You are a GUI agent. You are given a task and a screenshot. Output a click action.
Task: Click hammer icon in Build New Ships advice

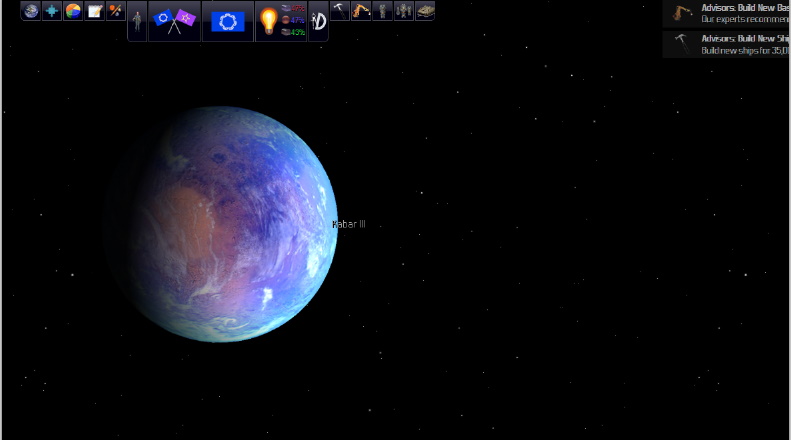[682, 44]
